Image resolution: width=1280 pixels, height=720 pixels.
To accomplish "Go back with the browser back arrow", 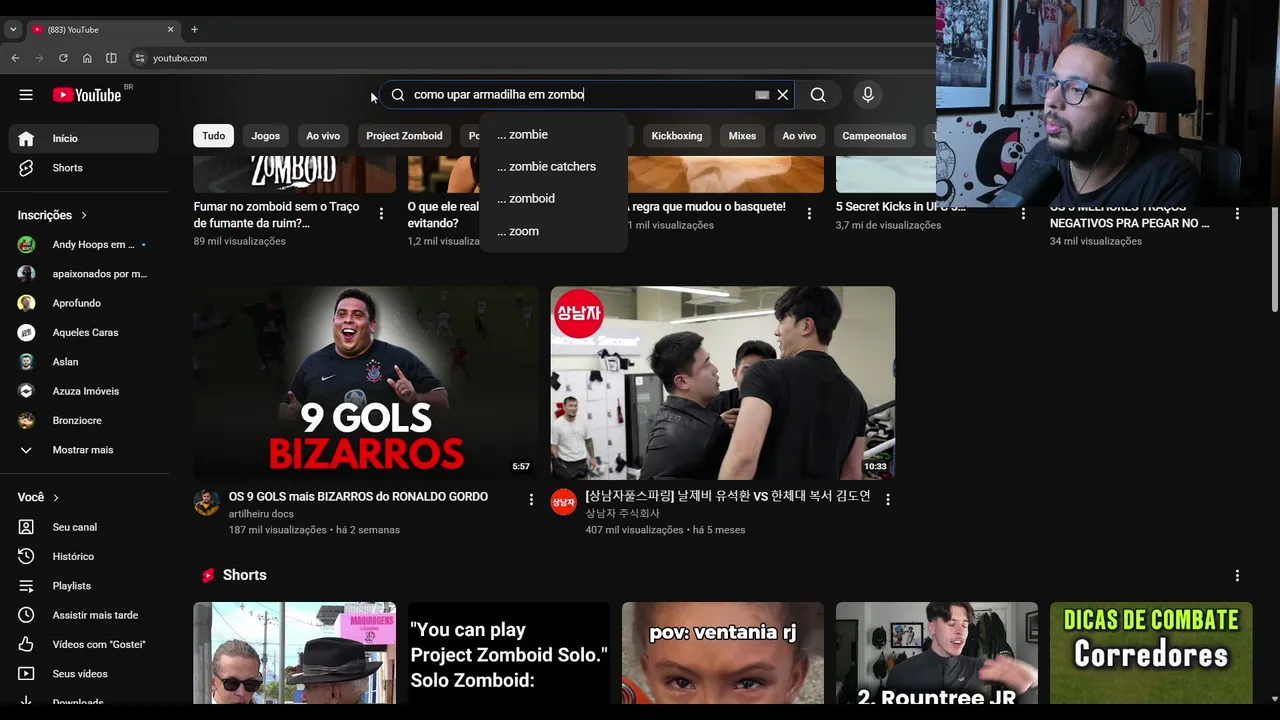I will 15,58.
